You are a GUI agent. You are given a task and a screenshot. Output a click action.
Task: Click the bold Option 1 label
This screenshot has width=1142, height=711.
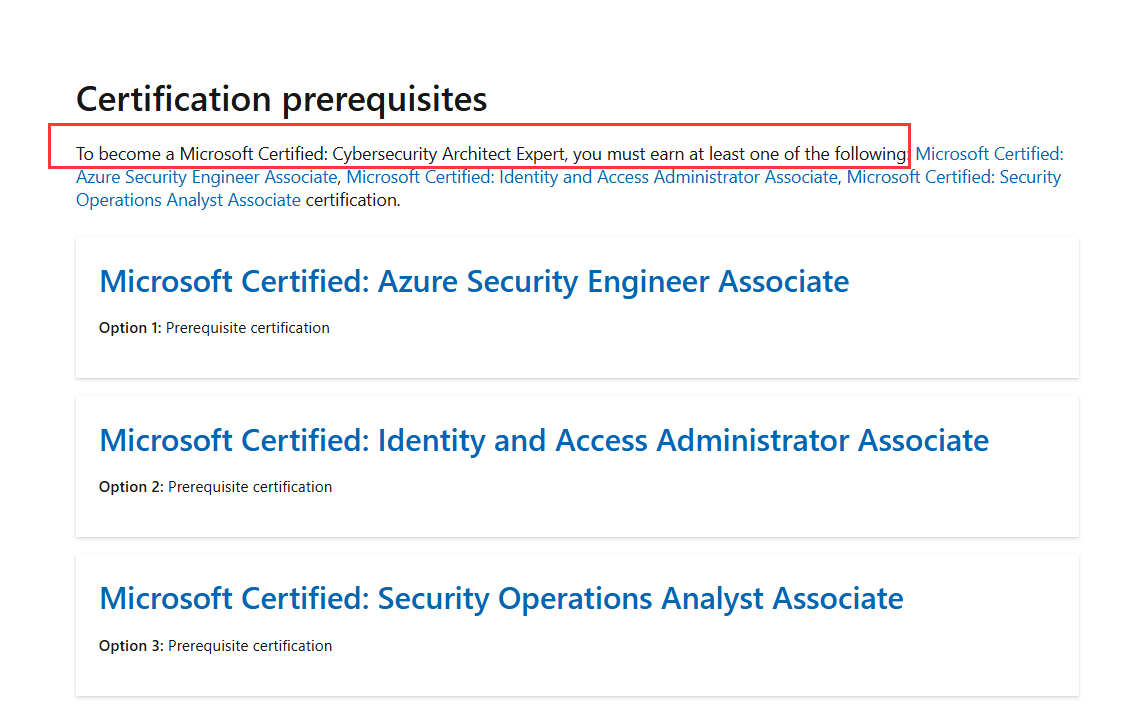coord(130,328)
